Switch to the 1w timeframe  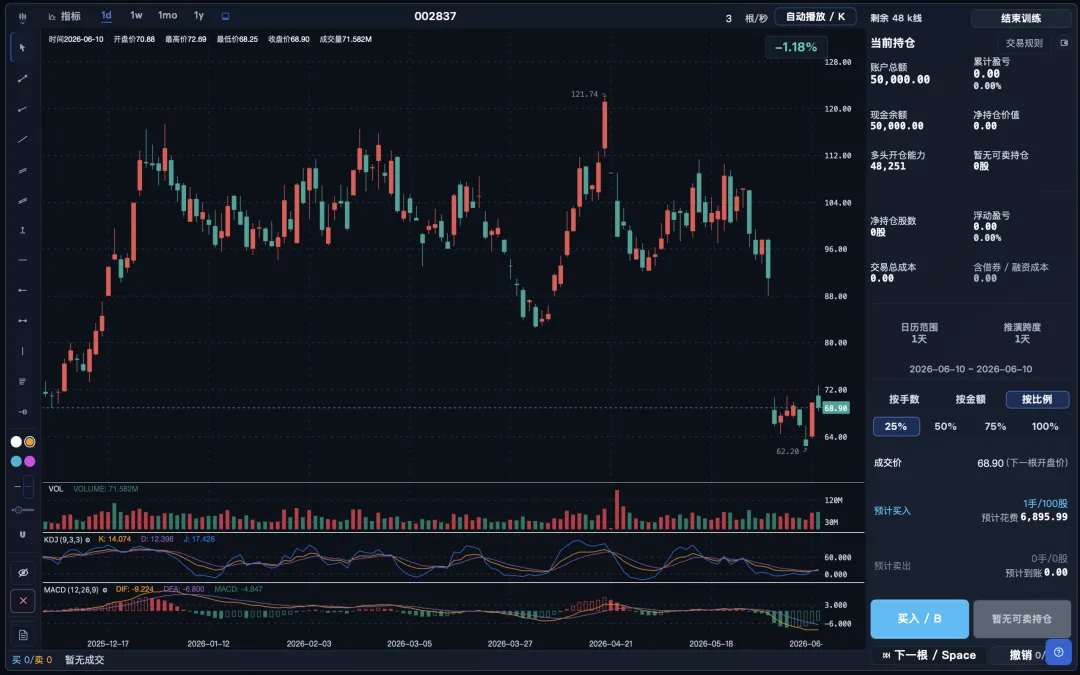click(136, 15)
